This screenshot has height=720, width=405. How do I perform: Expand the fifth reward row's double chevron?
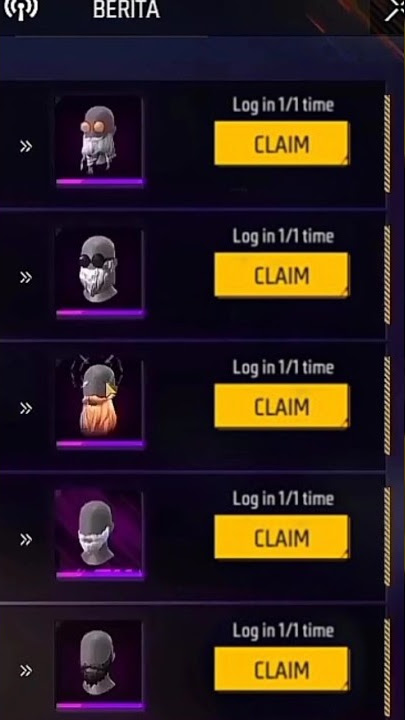pyautogui.click(x=26, y=671)
